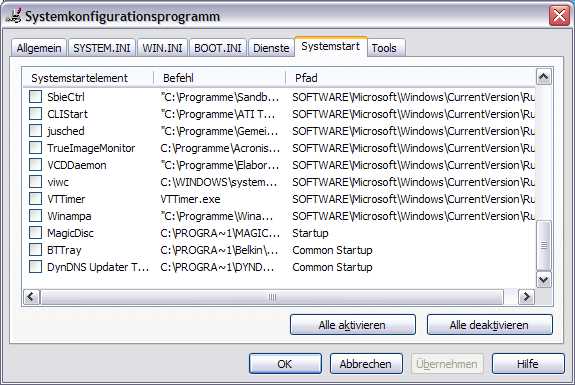This screenshot has height=385, width=575.
Task: Select DynDNS Updater's 'Common Startup' path cell
Action: tap(332, 267)
